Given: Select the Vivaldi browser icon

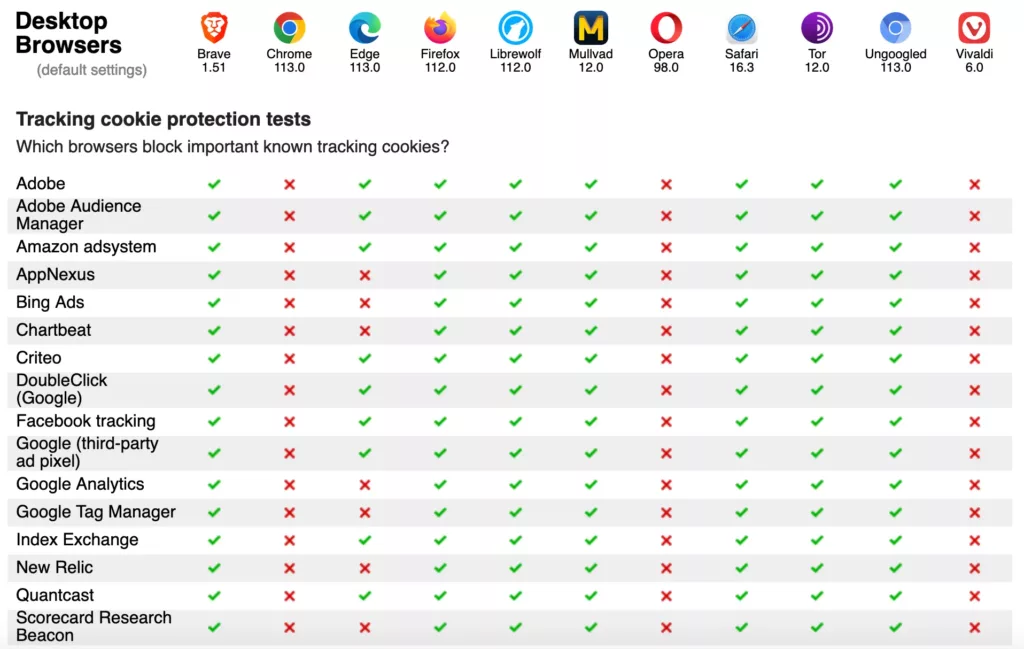Looking at the screenshot, I should pyautogui.click(x=974, y=28).
